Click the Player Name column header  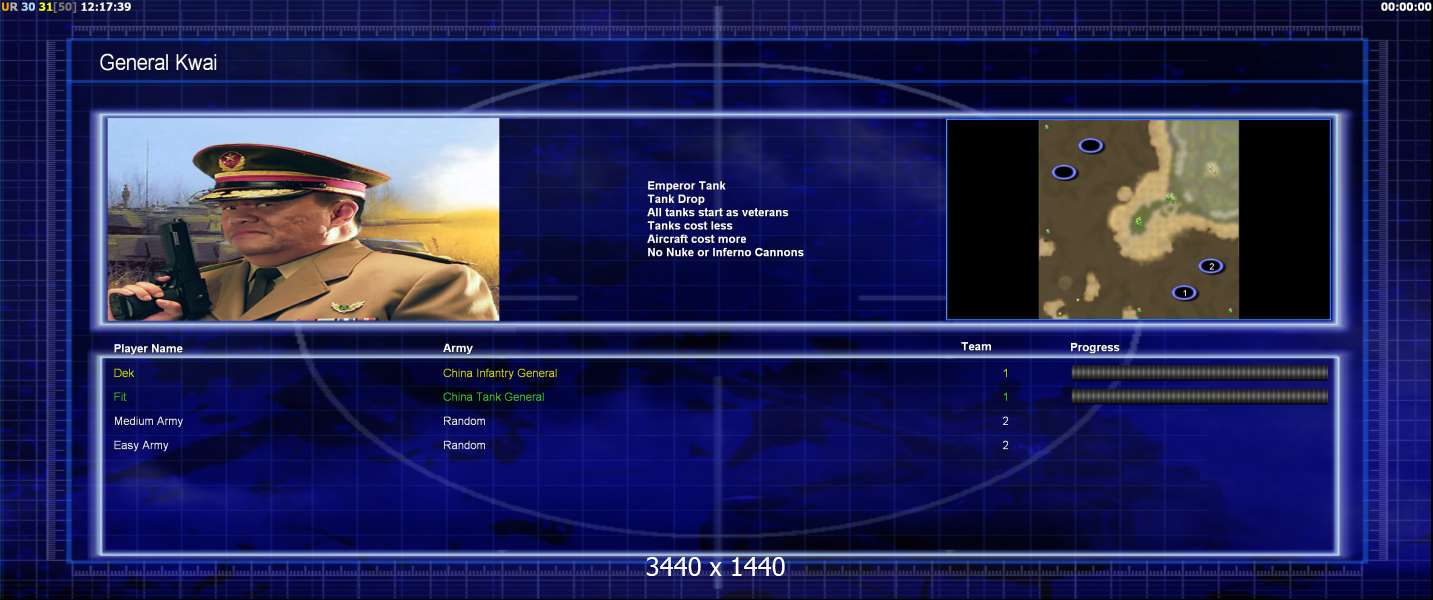[x=148, y=349]
